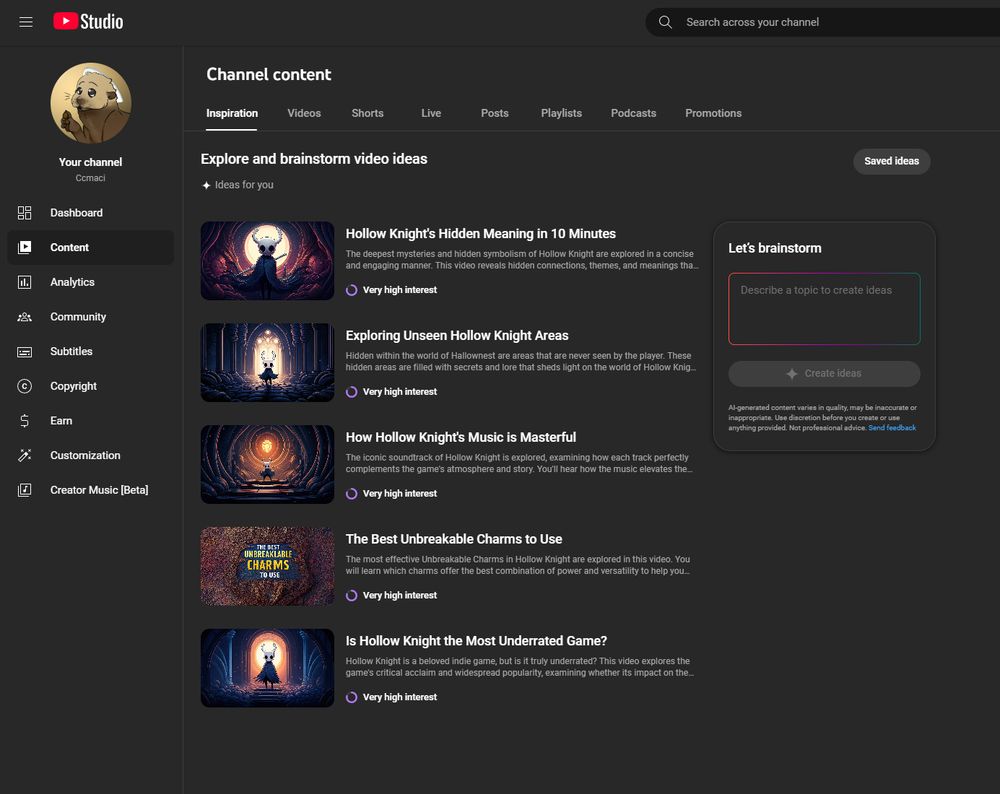Click the Create ideas button
This screenshot has width=1000, height=794.
(x=824, y=374)
